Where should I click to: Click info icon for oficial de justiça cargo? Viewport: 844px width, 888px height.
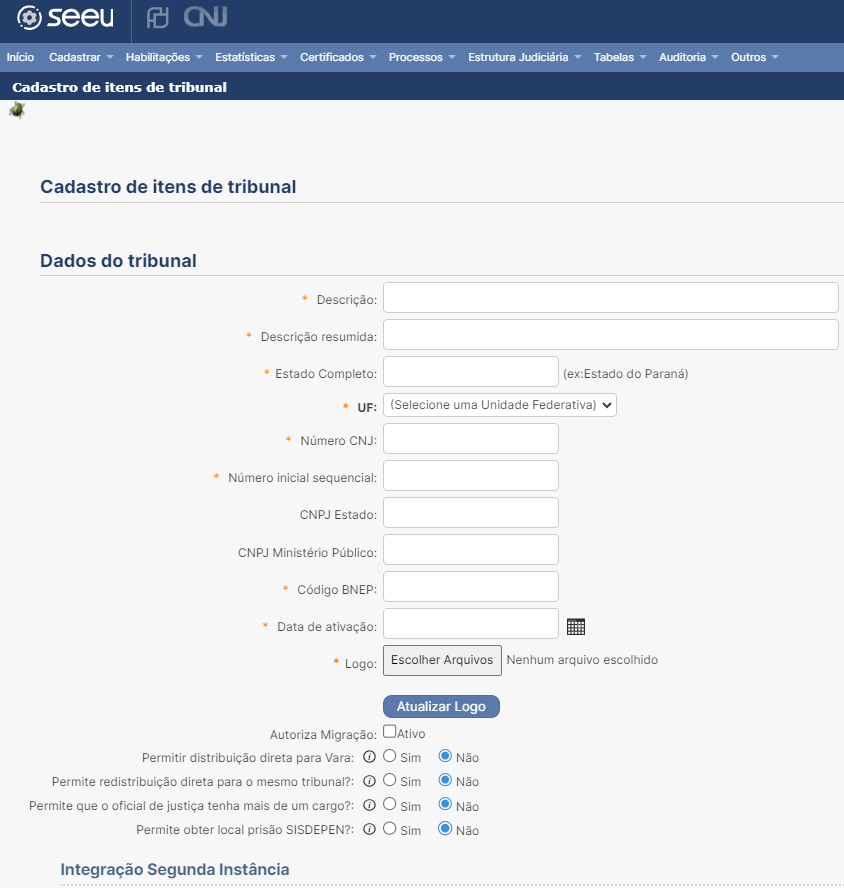pyautogui.click(x=369, y=805)
